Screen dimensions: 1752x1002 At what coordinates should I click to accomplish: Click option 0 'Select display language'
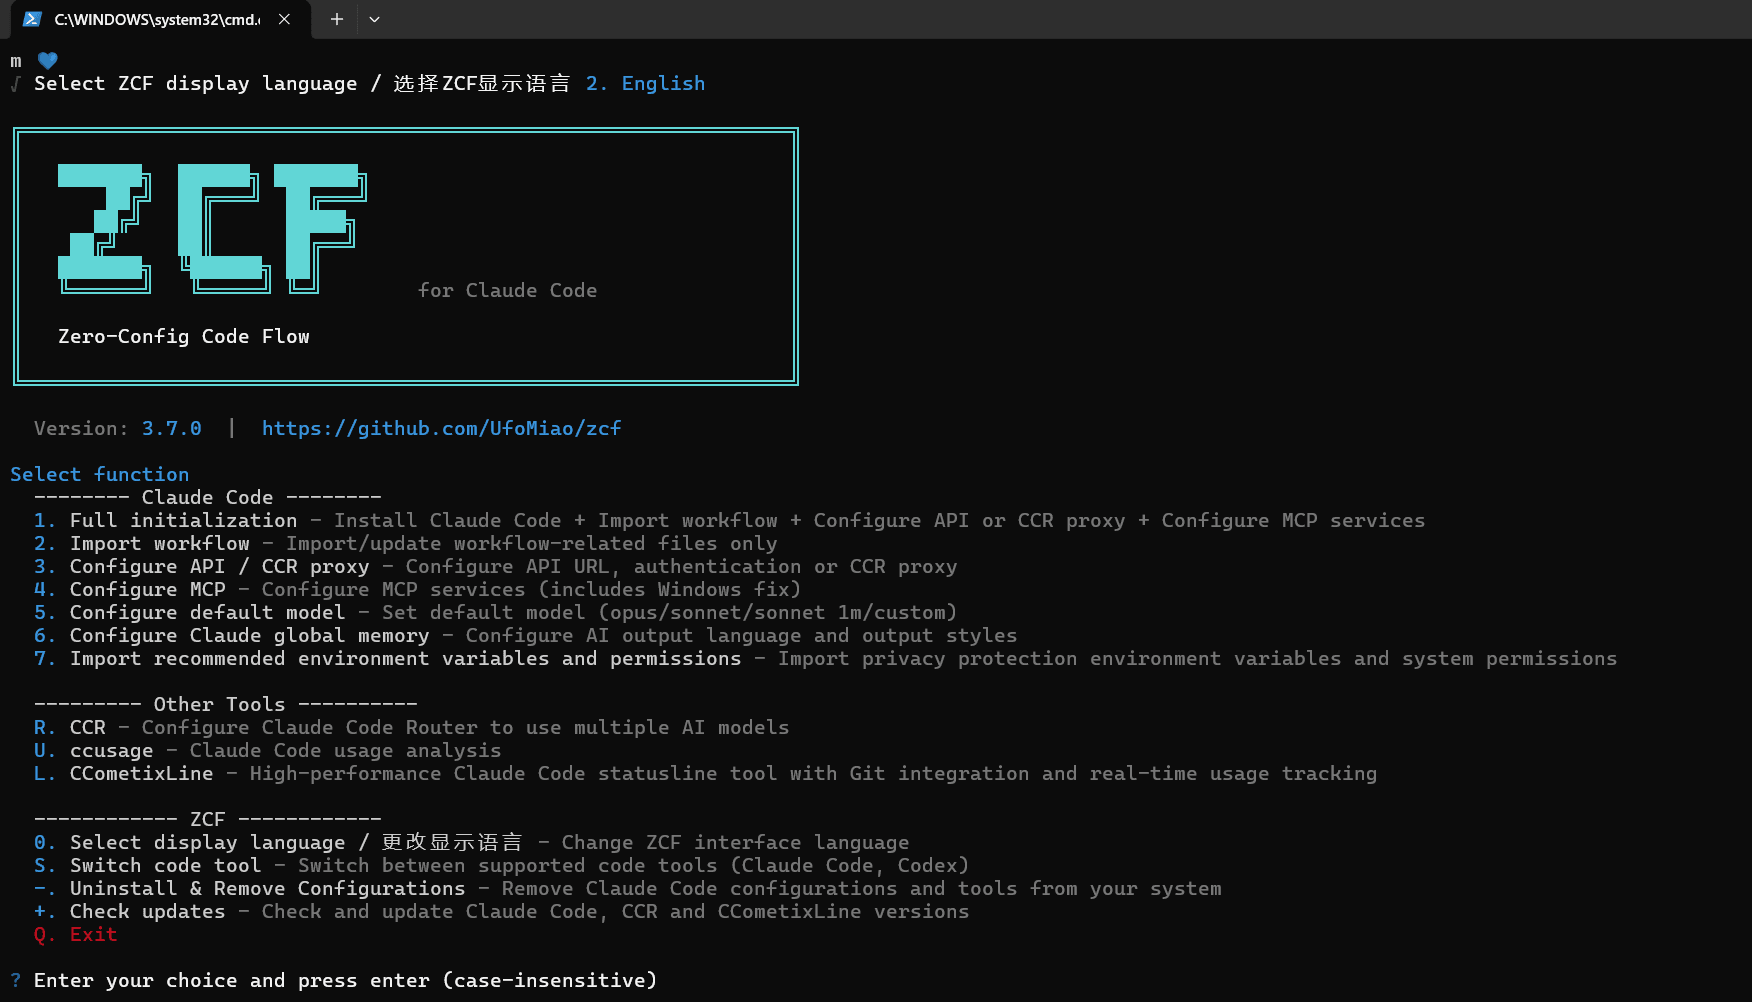point(471,842)
